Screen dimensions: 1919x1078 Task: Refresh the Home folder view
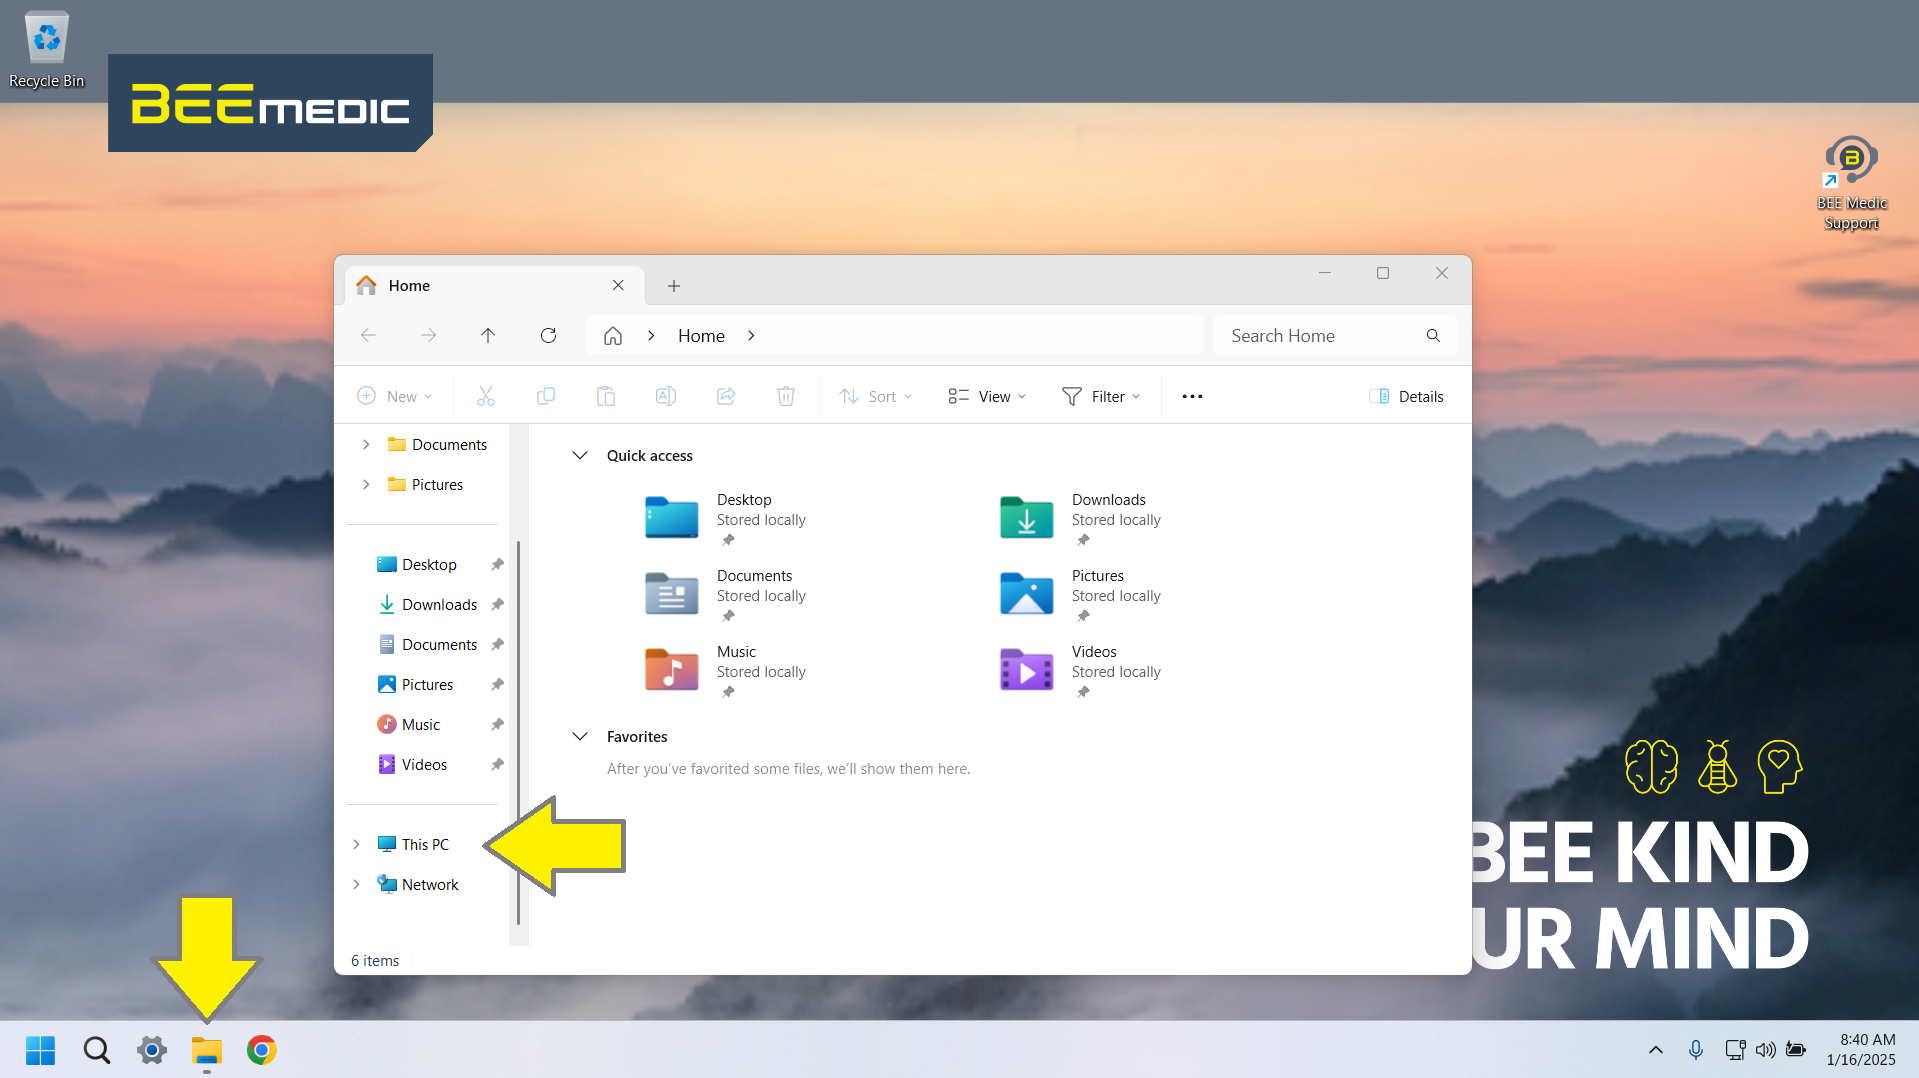548,336
